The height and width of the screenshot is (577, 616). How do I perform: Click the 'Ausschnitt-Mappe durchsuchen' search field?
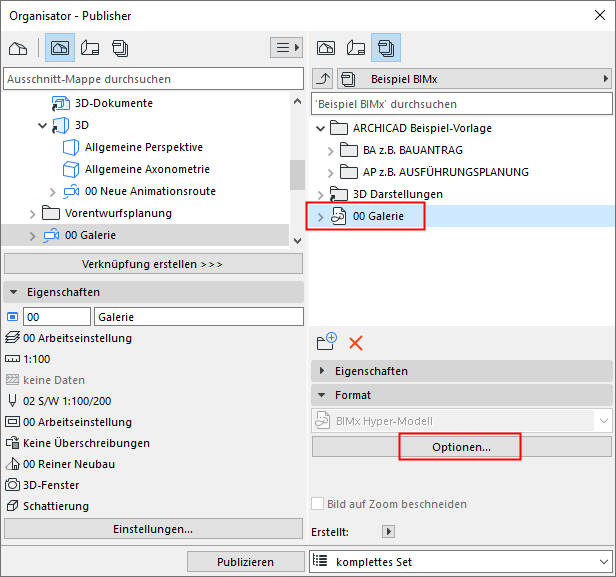[x=153, y=79]
